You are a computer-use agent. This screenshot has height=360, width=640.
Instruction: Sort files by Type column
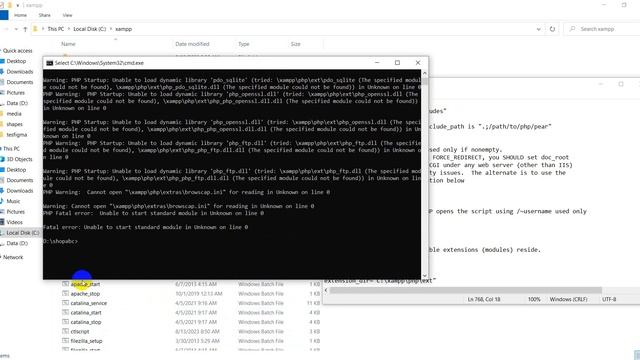(x=244, y=44)
